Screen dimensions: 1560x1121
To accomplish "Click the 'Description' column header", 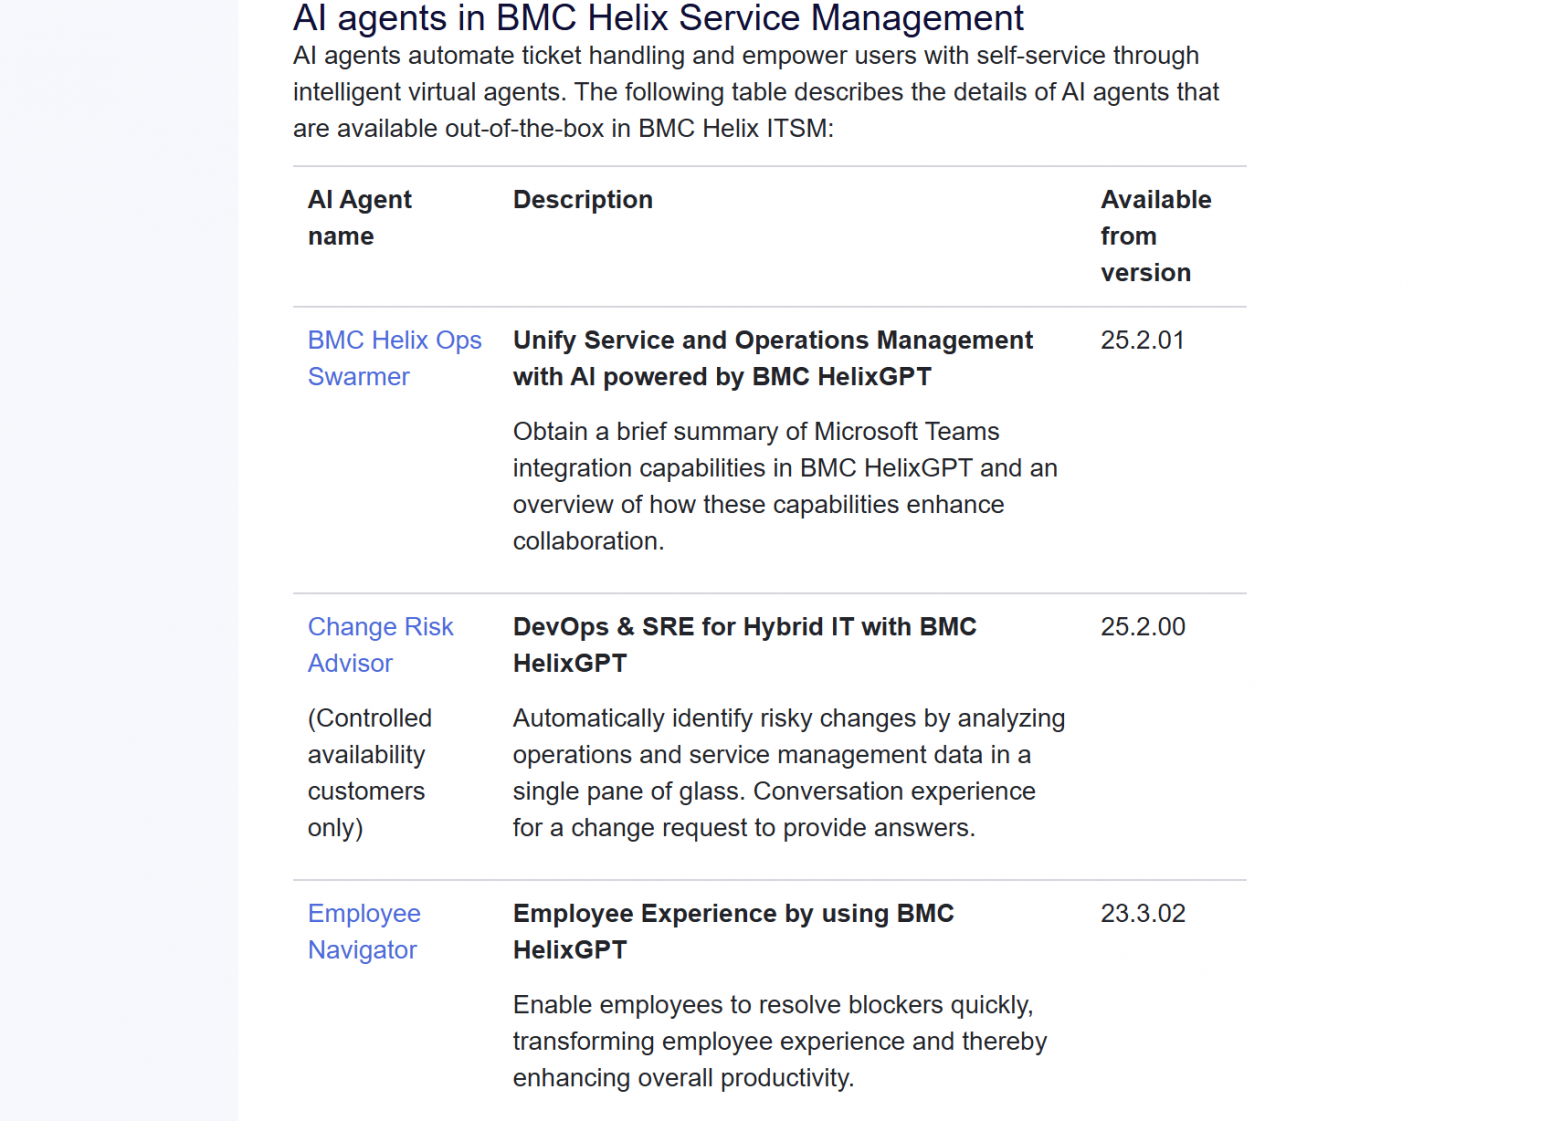I will (582, 200).
